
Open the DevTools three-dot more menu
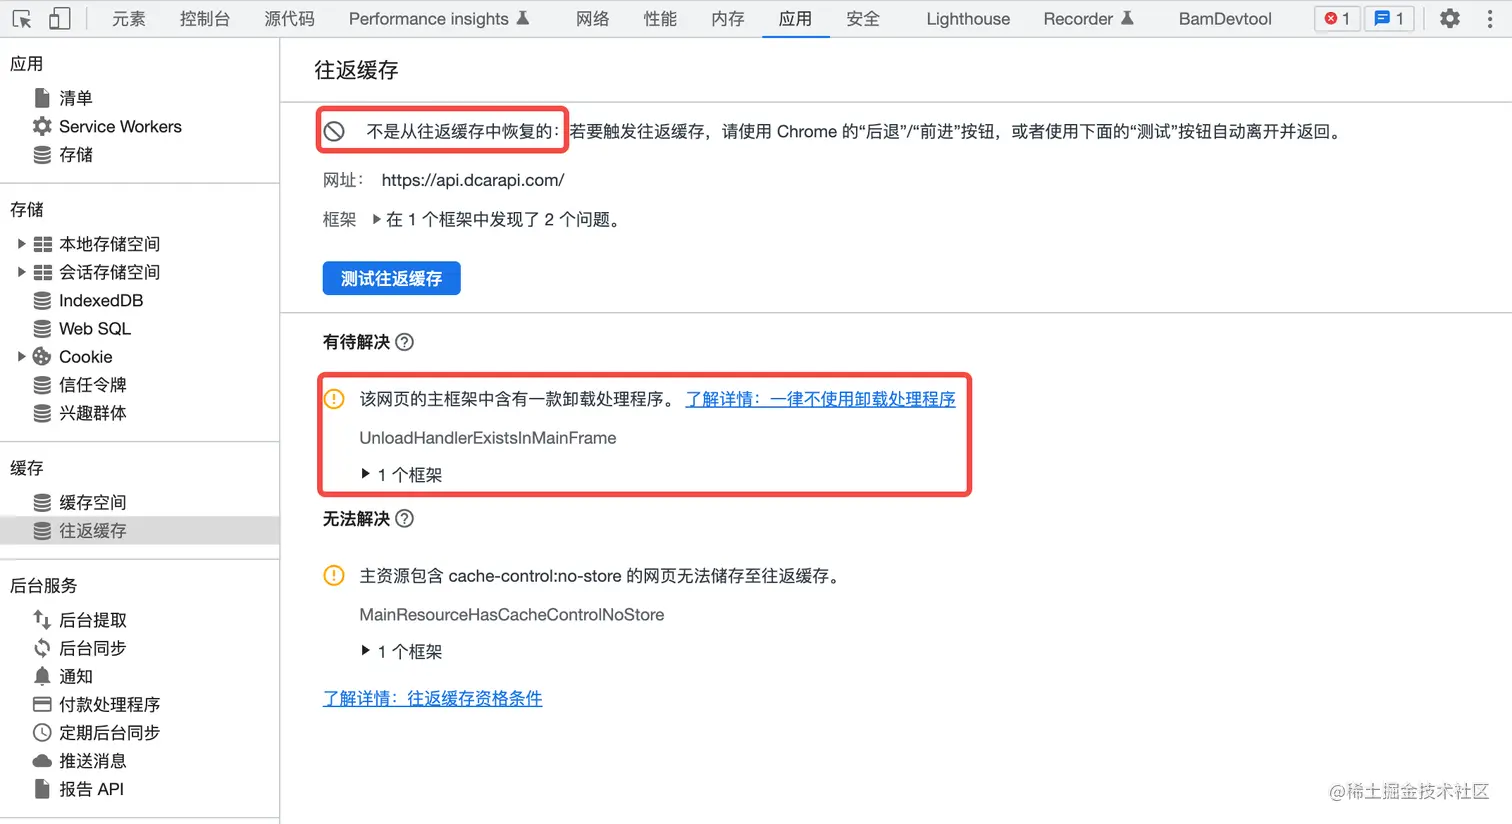click(1490, 18)
